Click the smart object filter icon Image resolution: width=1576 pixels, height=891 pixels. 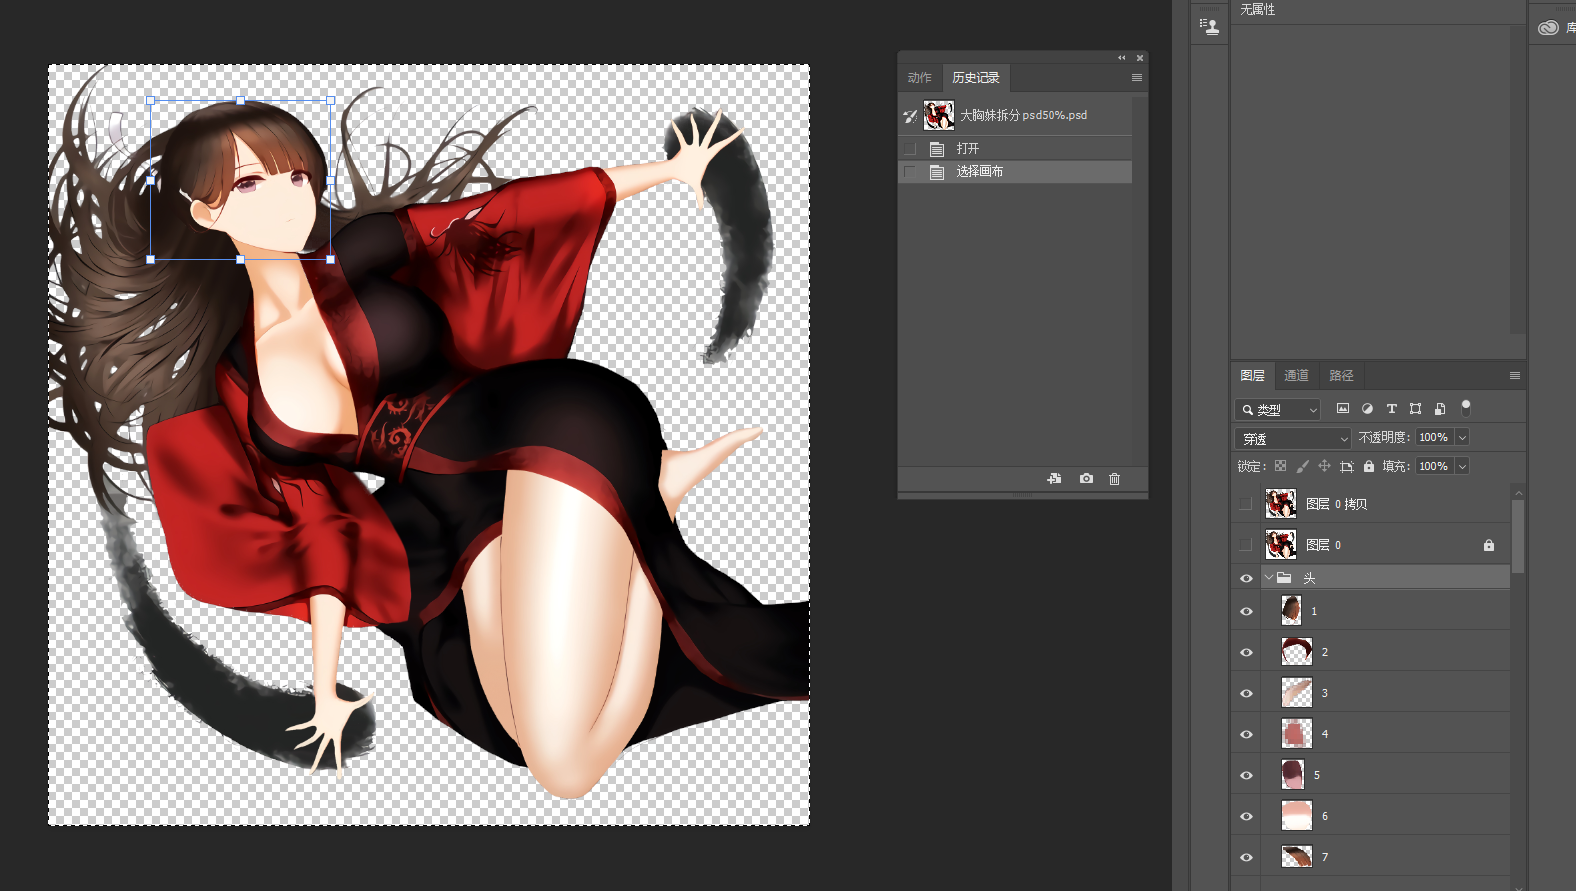click(x=1440, y=408)
